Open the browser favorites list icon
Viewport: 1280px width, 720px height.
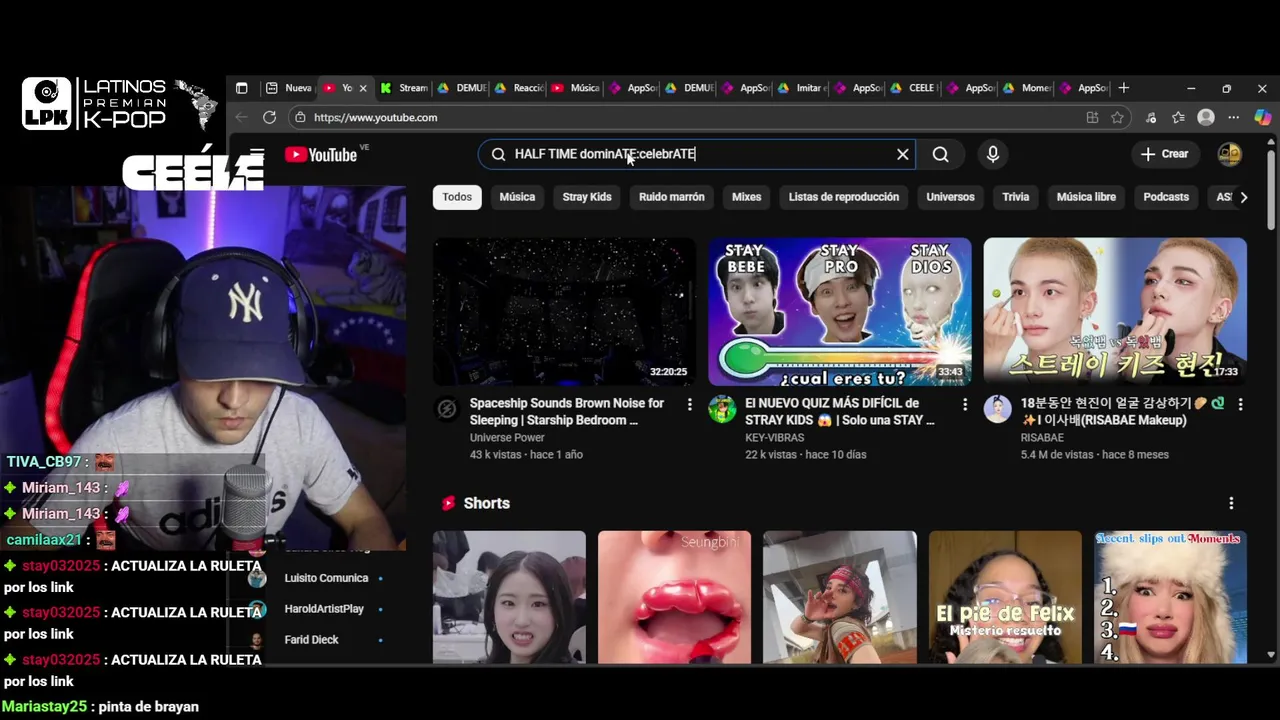pyautogui.click(x=1178, y=117)
